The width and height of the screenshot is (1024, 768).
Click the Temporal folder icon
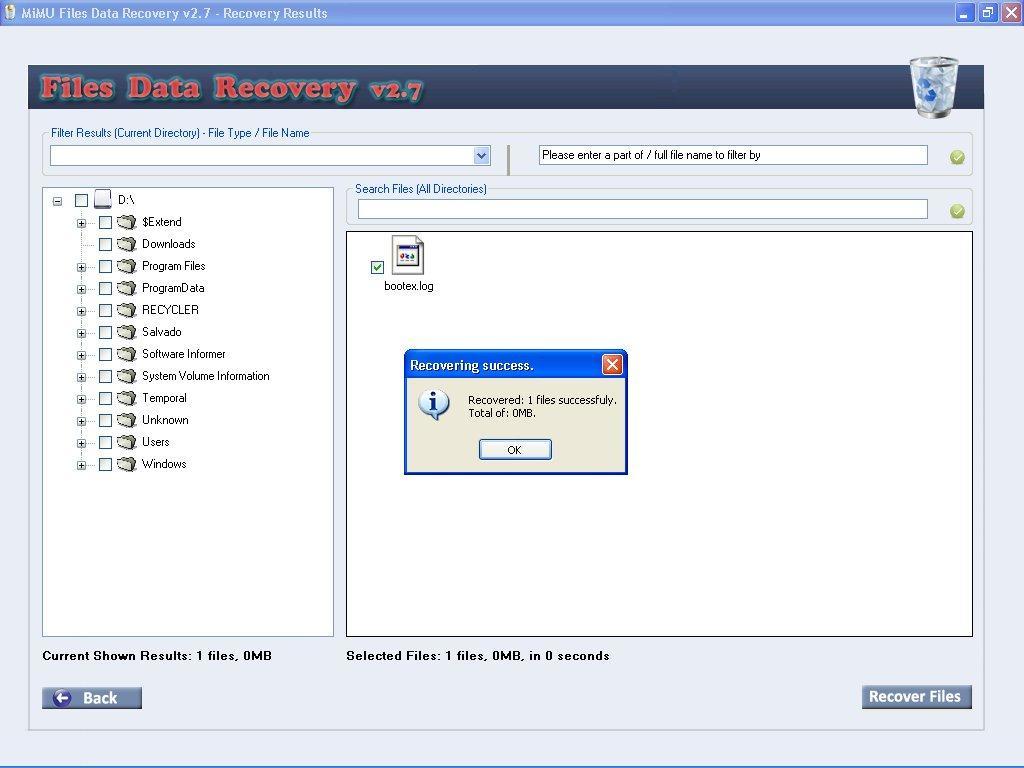point(127,398)
